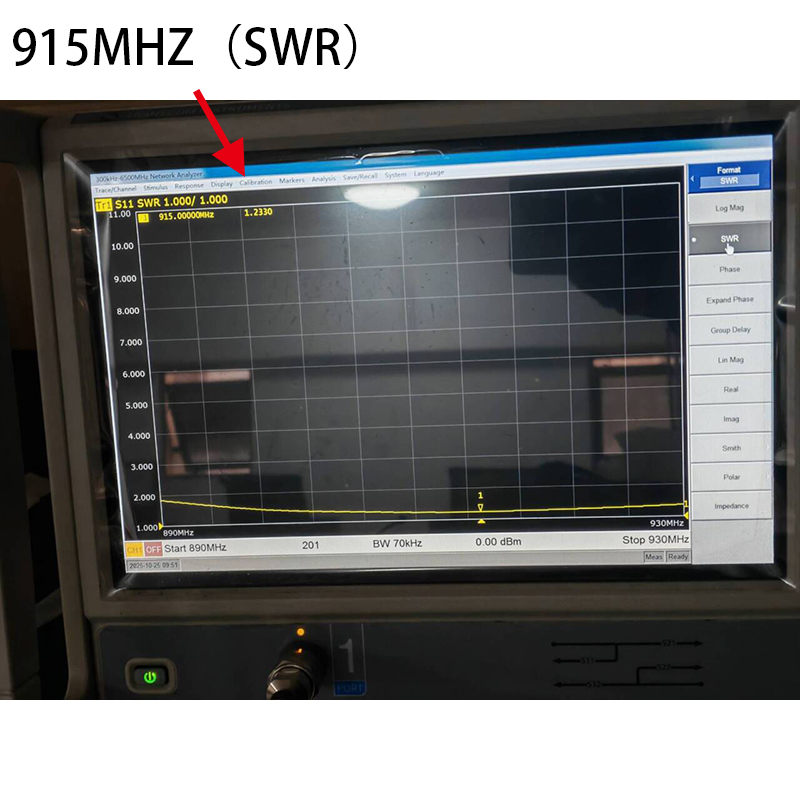Select Imag format
Viewport: 800px width, 800px height.
(731, 419)
